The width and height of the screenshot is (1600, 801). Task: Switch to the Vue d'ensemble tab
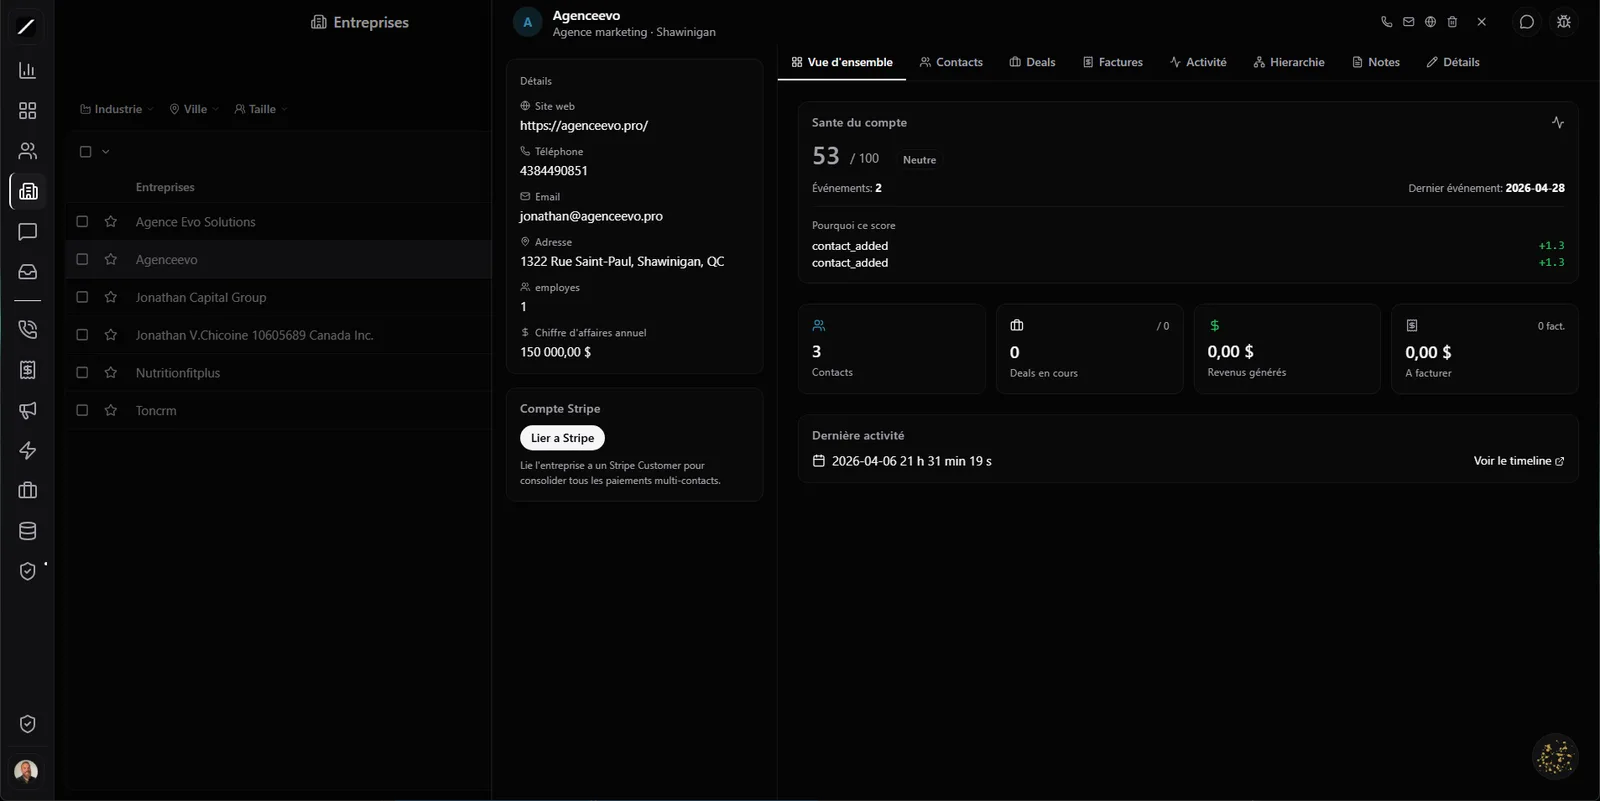coord(842,62)
